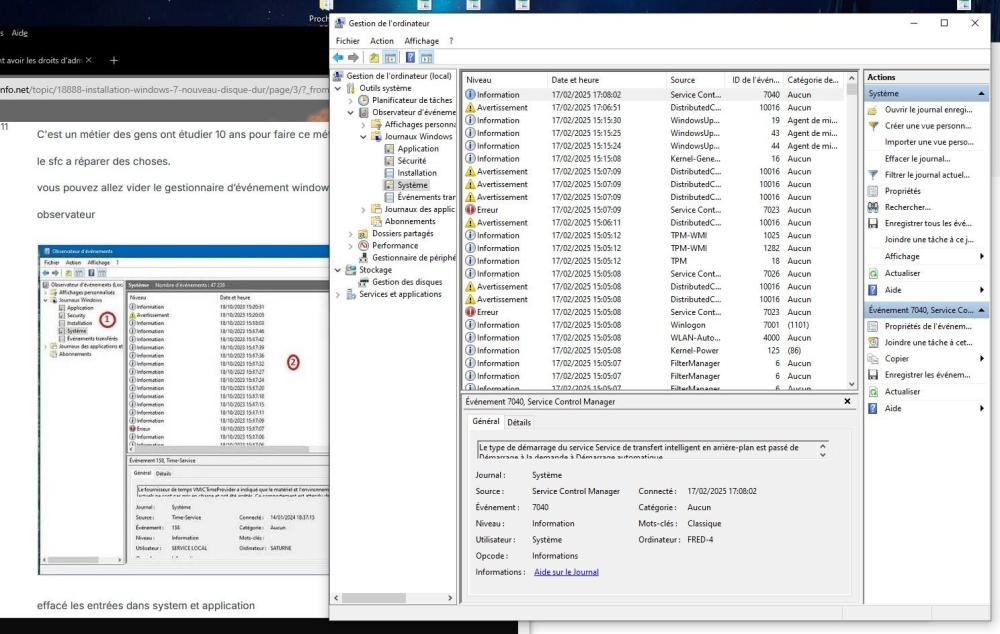
Task: Open the Affichage menu in menu bar
Action: [x=421, y=41]
